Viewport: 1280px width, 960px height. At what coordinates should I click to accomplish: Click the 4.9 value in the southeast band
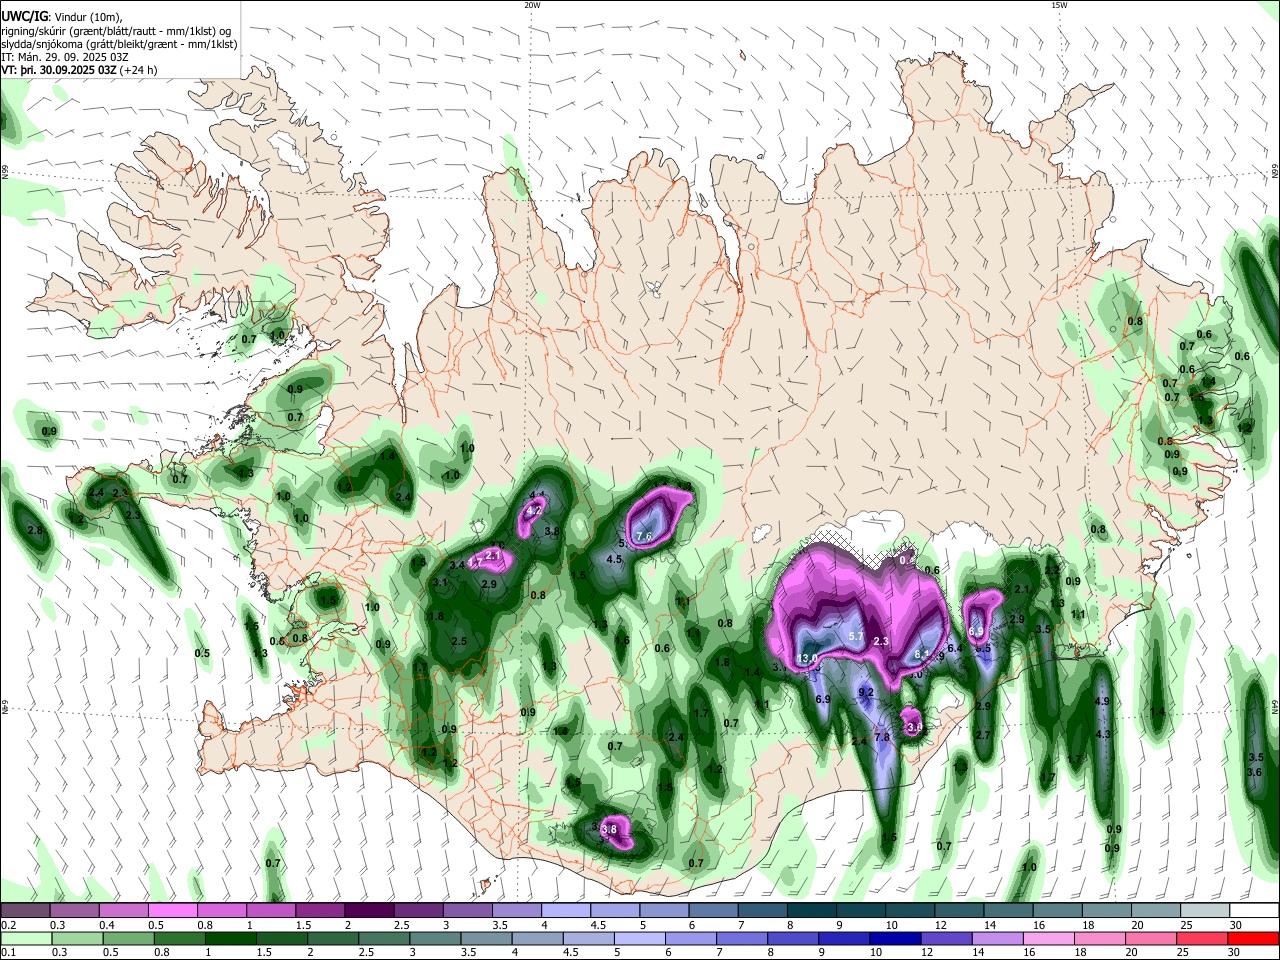[x=1103, y=702]
